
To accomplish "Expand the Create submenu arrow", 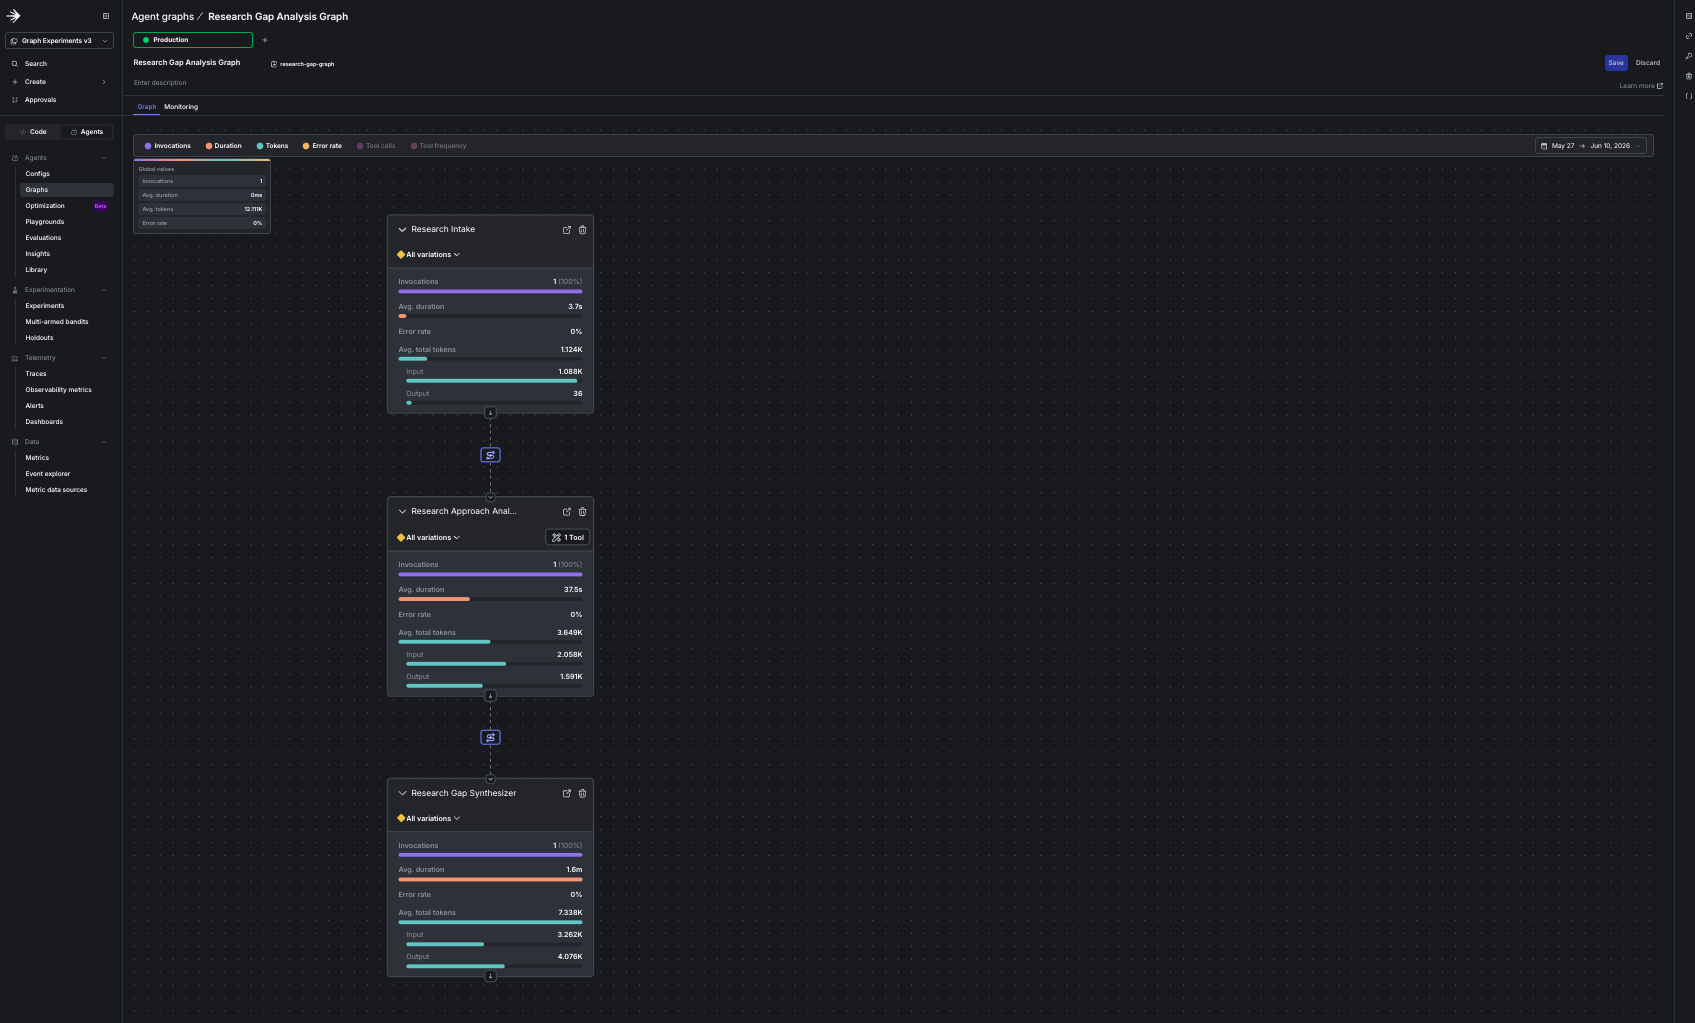I will pyautogui.click(x=104, y=82).
